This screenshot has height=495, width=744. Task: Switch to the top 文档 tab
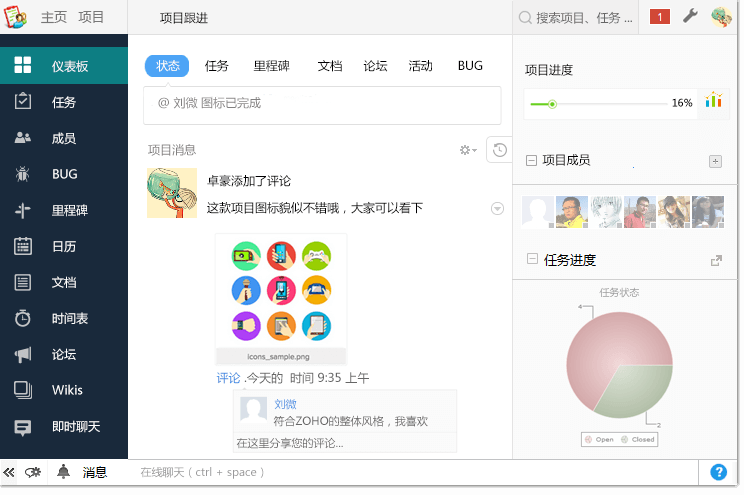(330, 65)
